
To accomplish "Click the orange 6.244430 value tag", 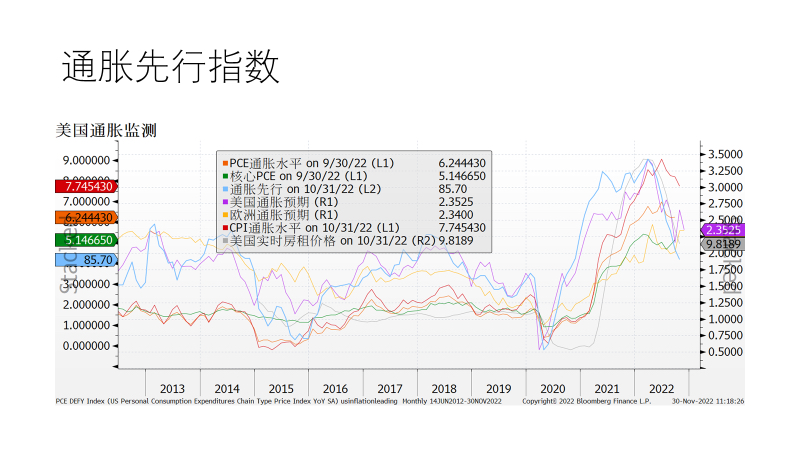I will click(88, 217).
